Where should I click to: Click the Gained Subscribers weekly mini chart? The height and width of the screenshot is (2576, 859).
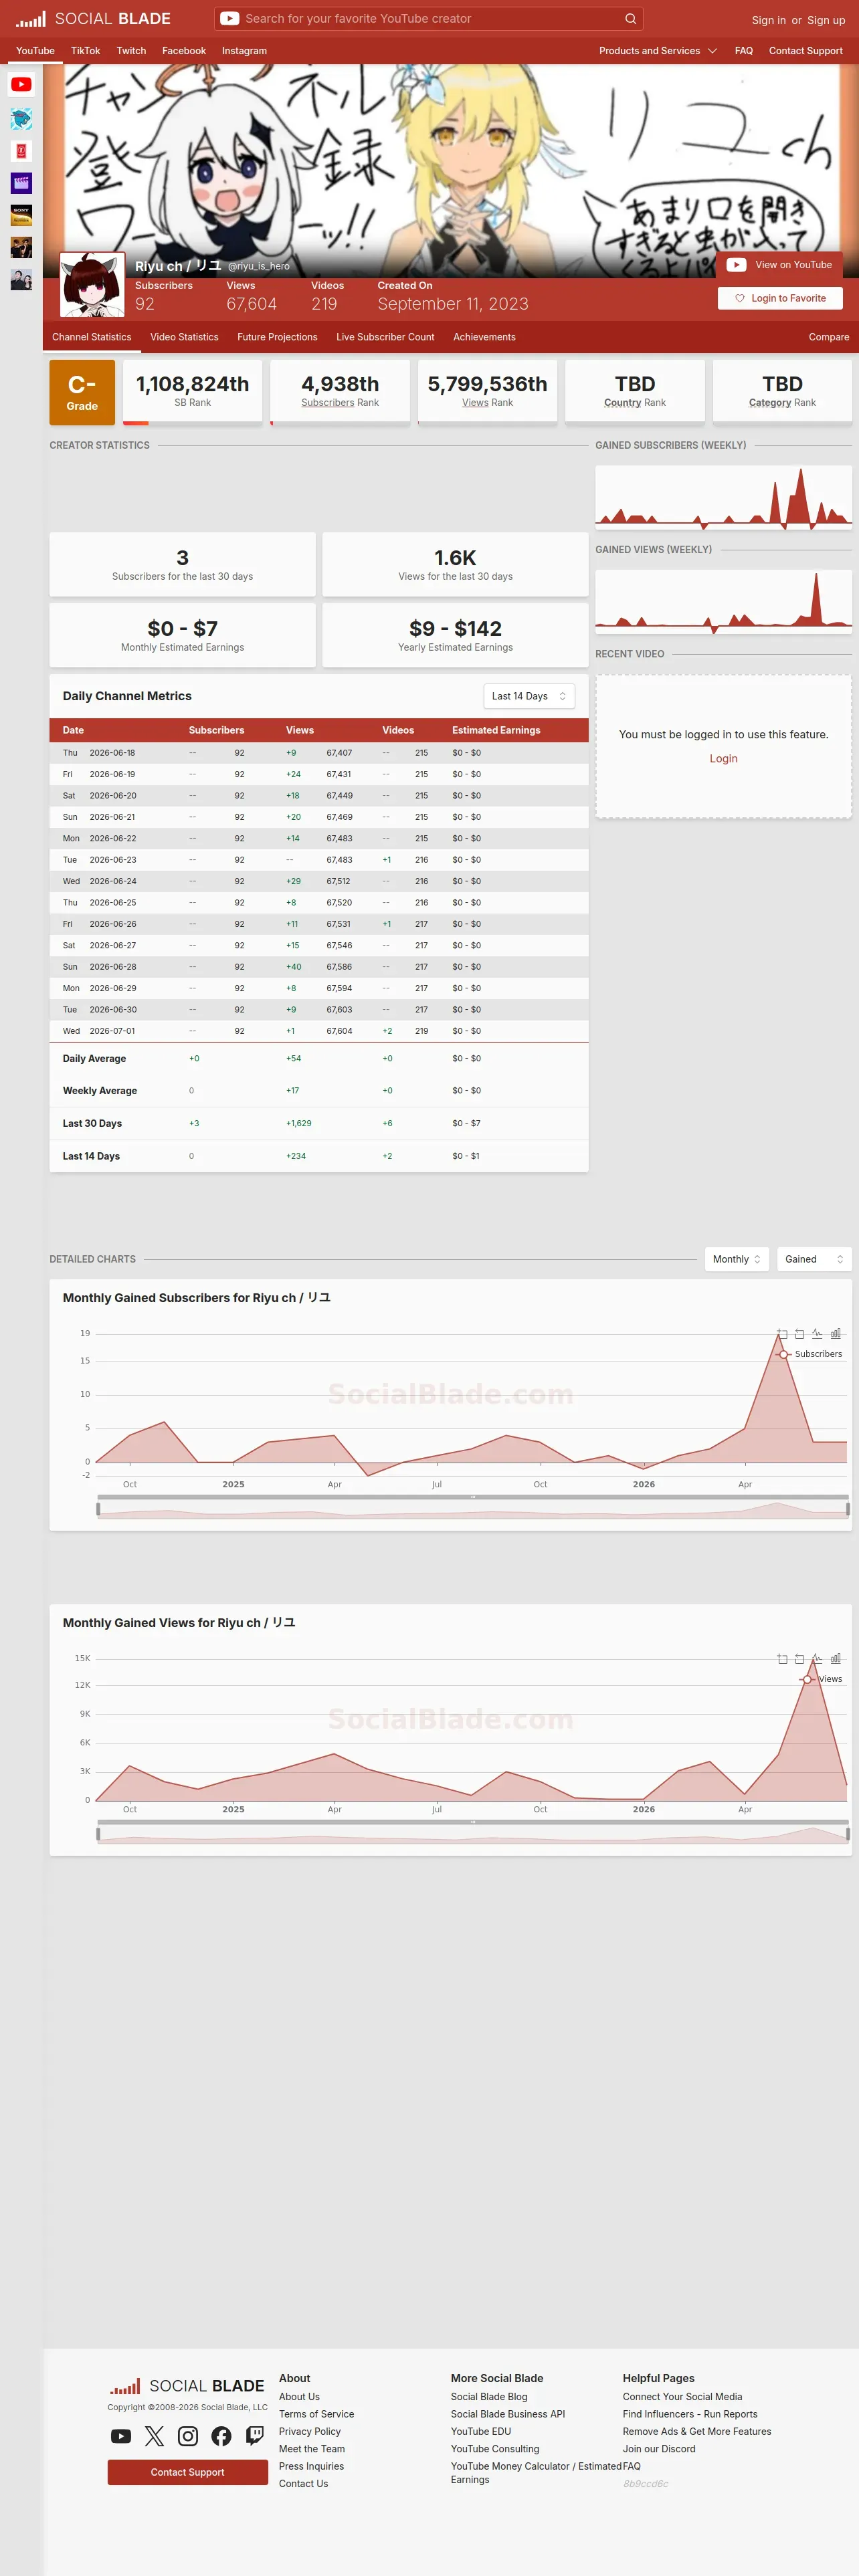[724, 498]
